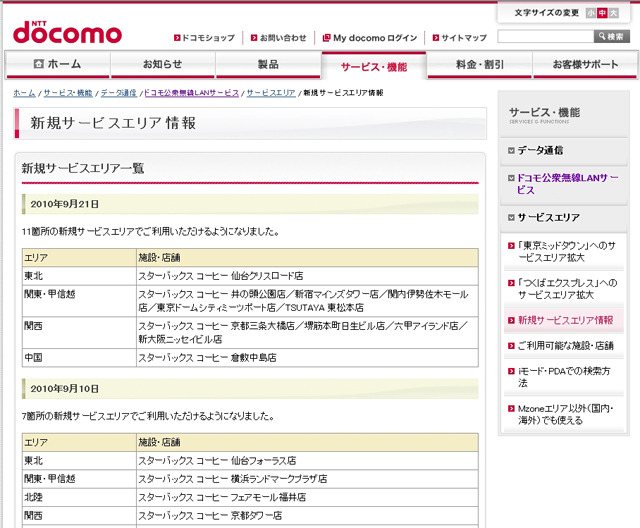The image size is (640, 528).
Task: Click the 検索 search button
Action: 611,36
